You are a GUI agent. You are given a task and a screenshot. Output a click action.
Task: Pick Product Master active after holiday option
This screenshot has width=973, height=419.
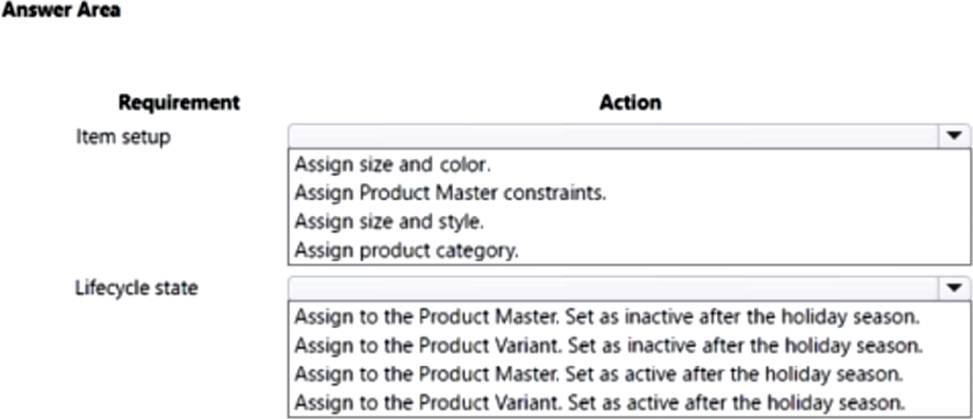point(601,374)
